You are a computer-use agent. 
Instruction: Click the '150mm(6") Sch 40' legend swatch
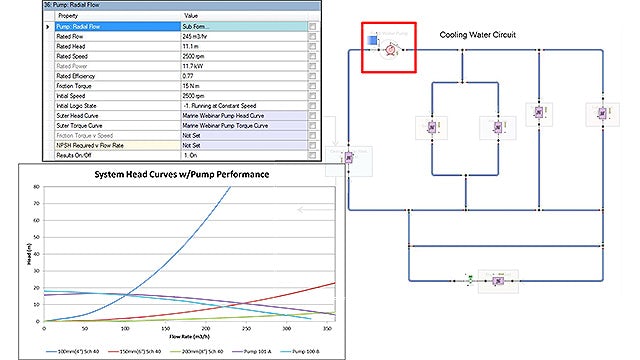(113, 351)
